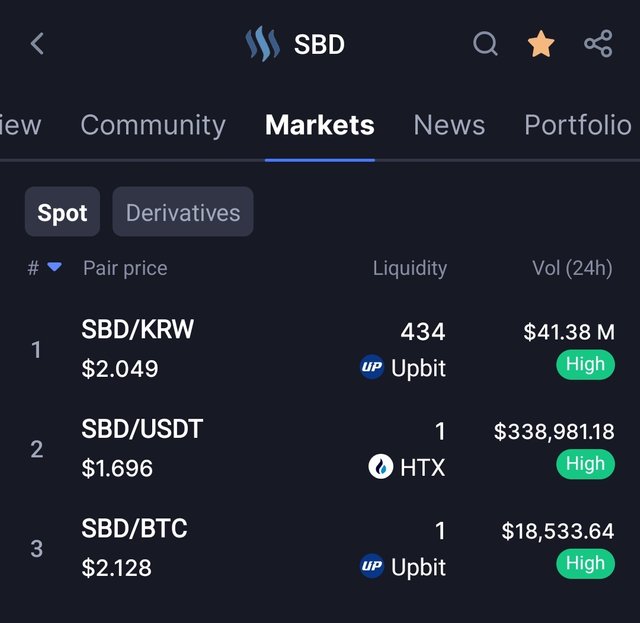Switch to the Community tab
Screen dimensions: 640x623
153,125
